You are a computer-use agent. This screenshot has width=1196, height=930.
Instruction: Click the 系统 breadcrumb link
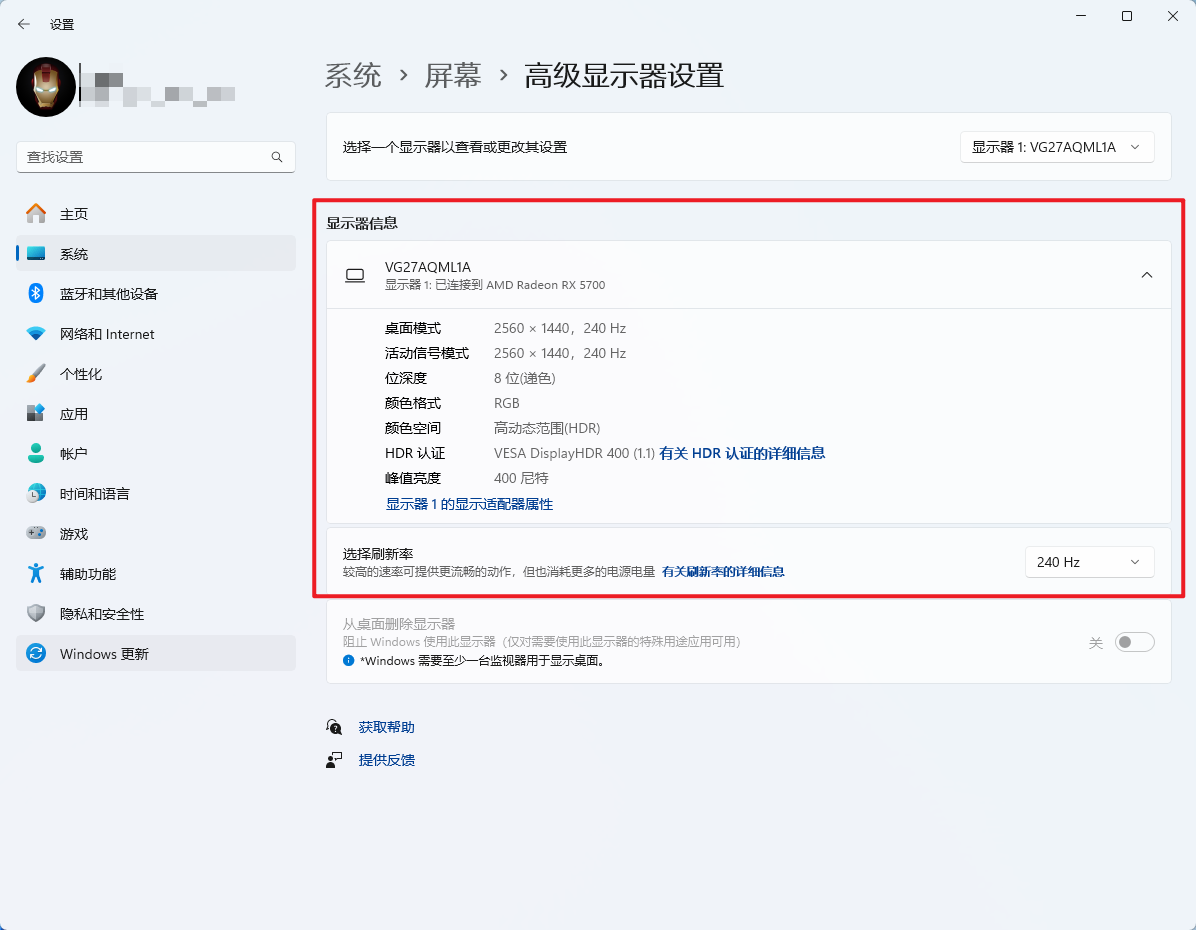coord(353,76)
